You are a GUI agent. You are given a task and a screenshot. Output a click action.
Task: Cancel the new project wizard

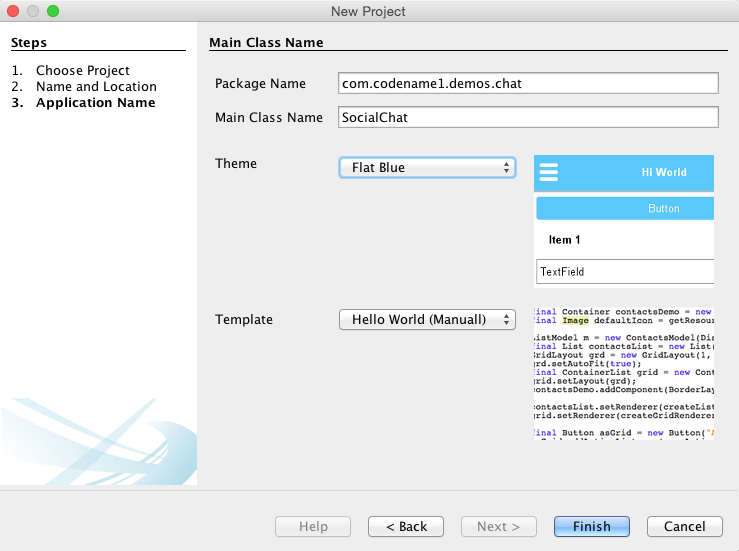coord(684,526)
